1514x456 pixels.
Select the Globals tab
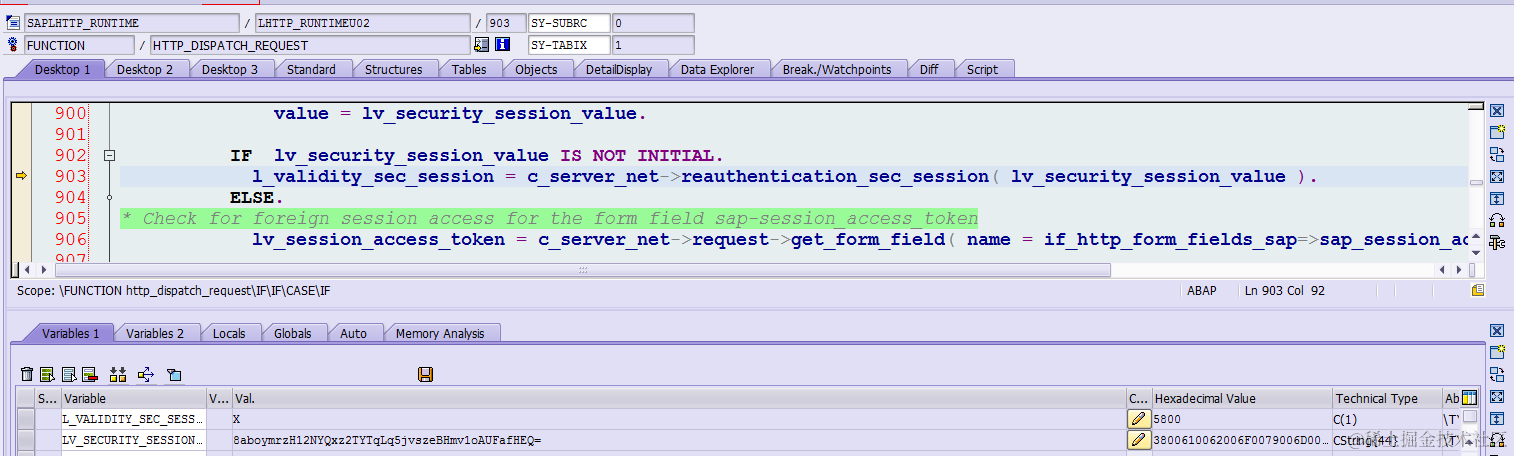tap(293, 333)
